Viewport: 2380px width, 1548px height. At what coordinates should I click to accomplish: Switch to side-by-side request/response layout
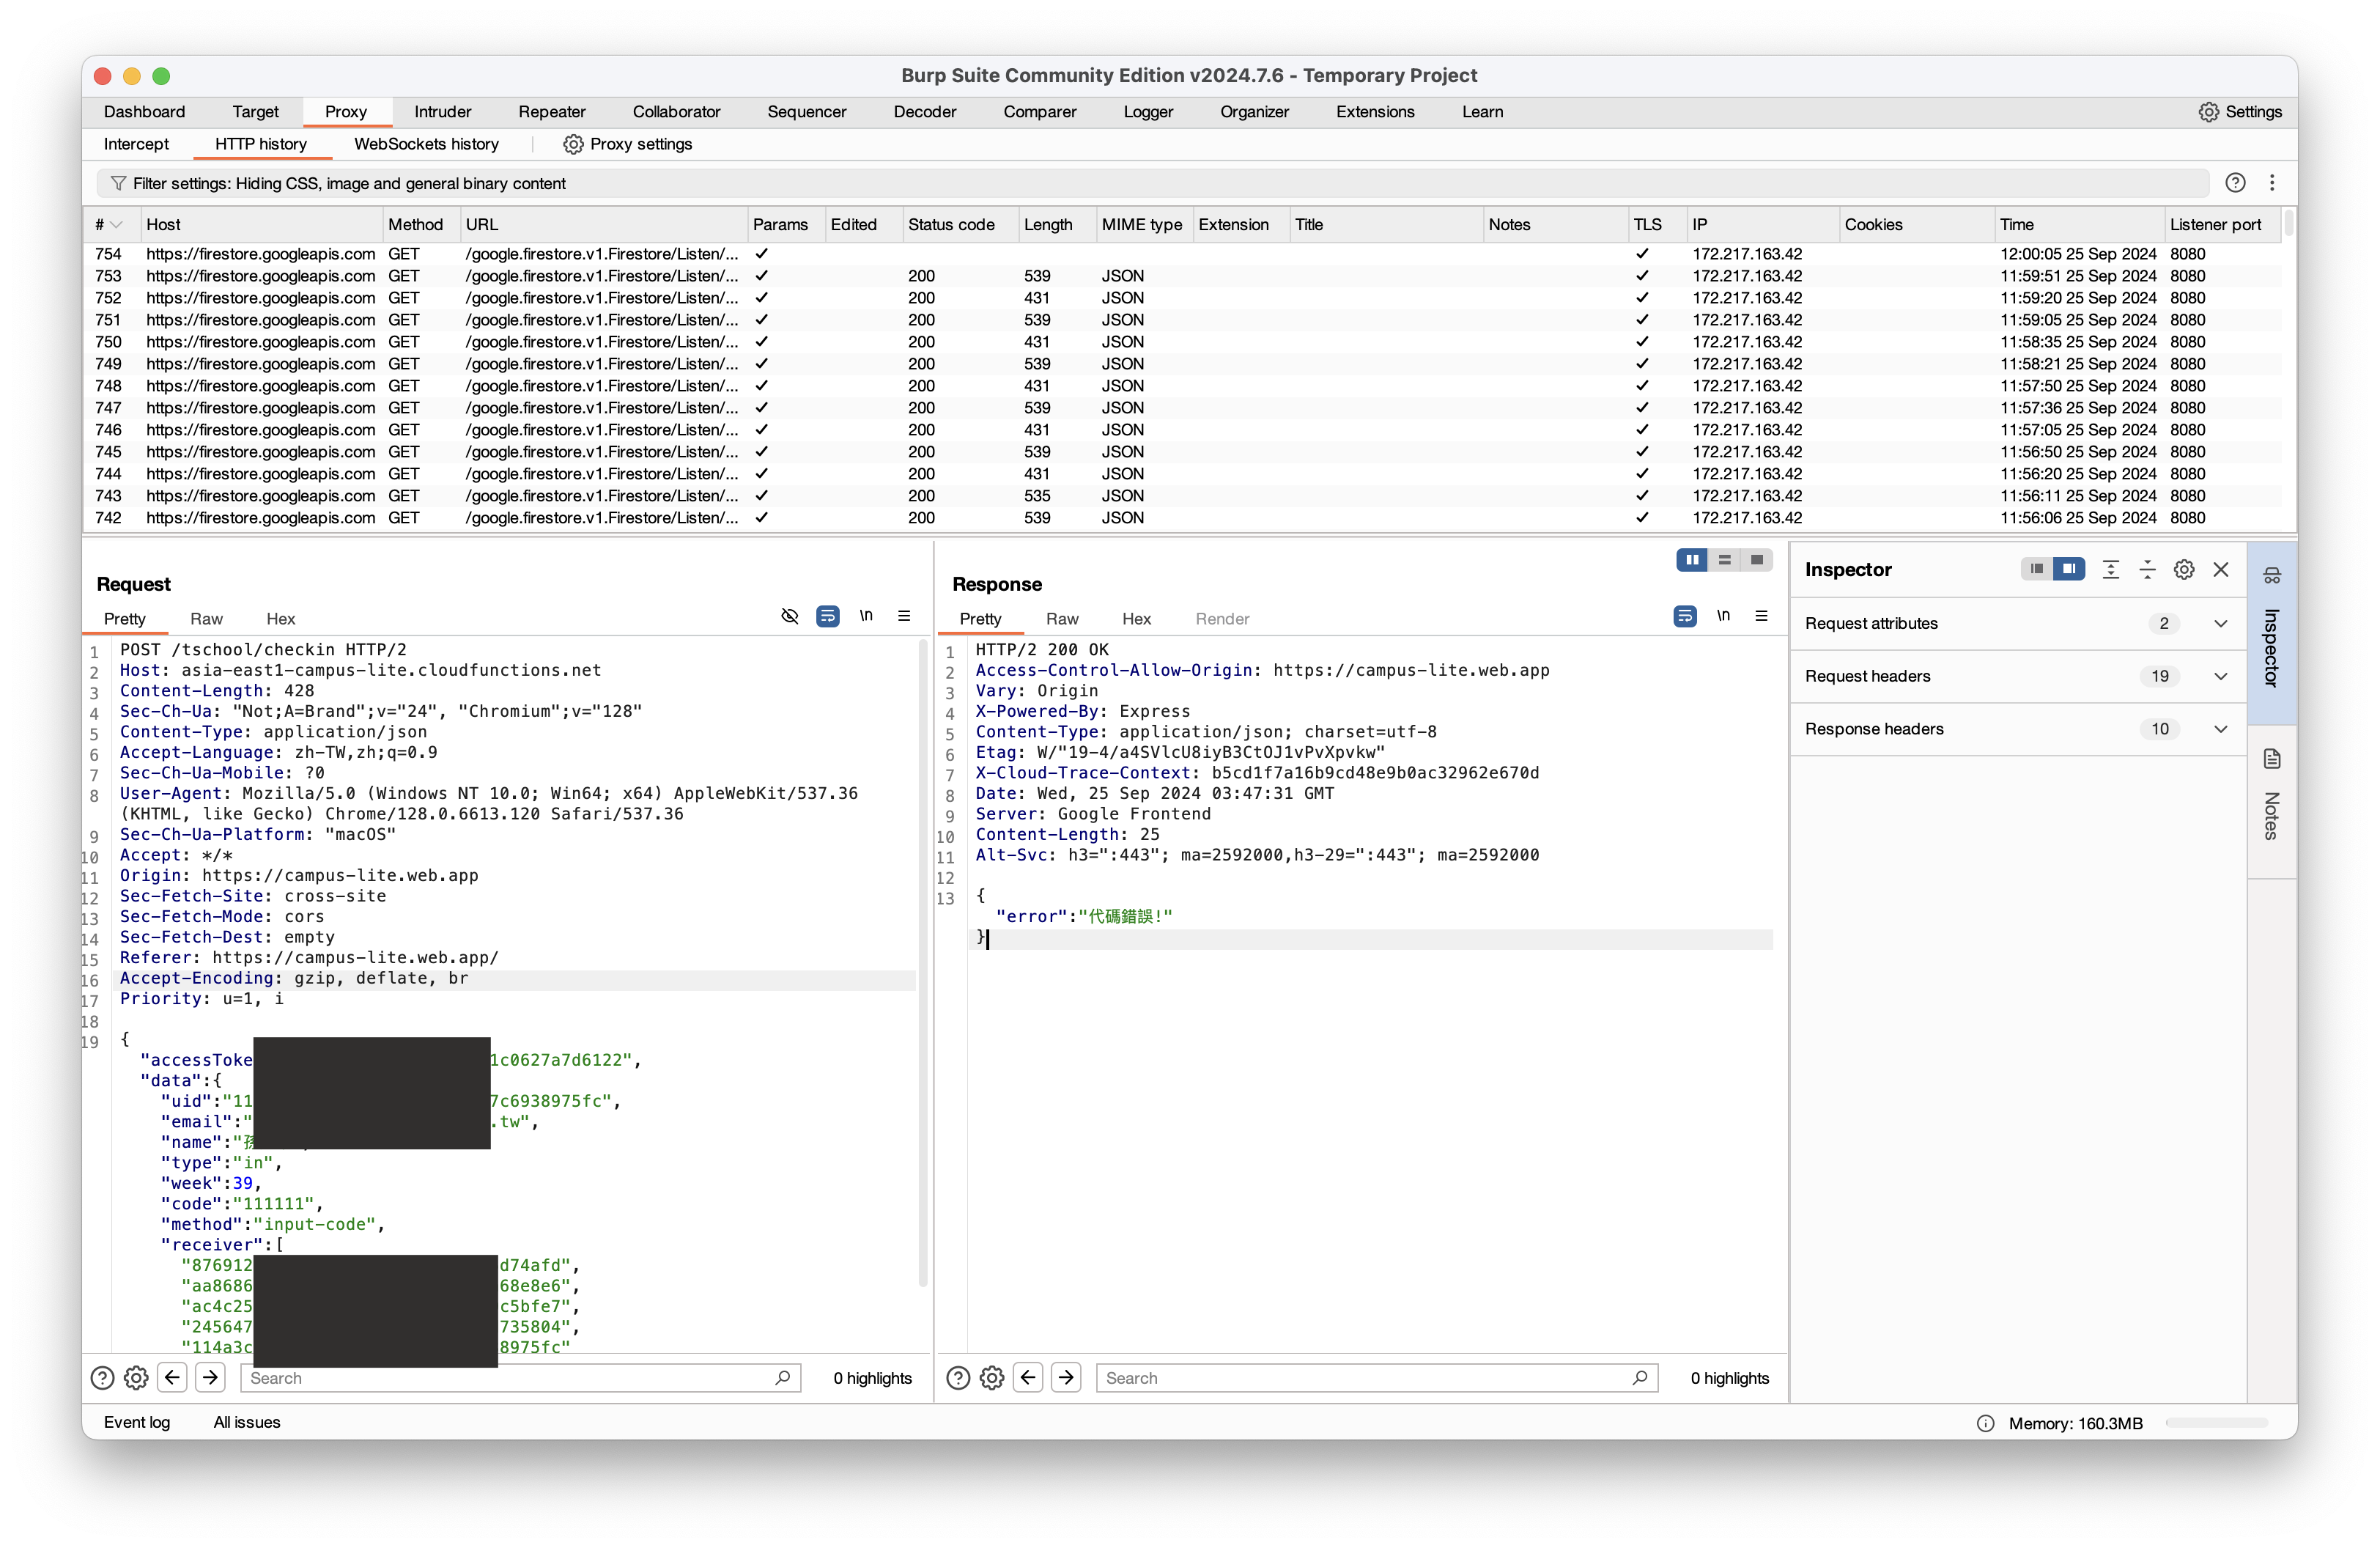1692,560
